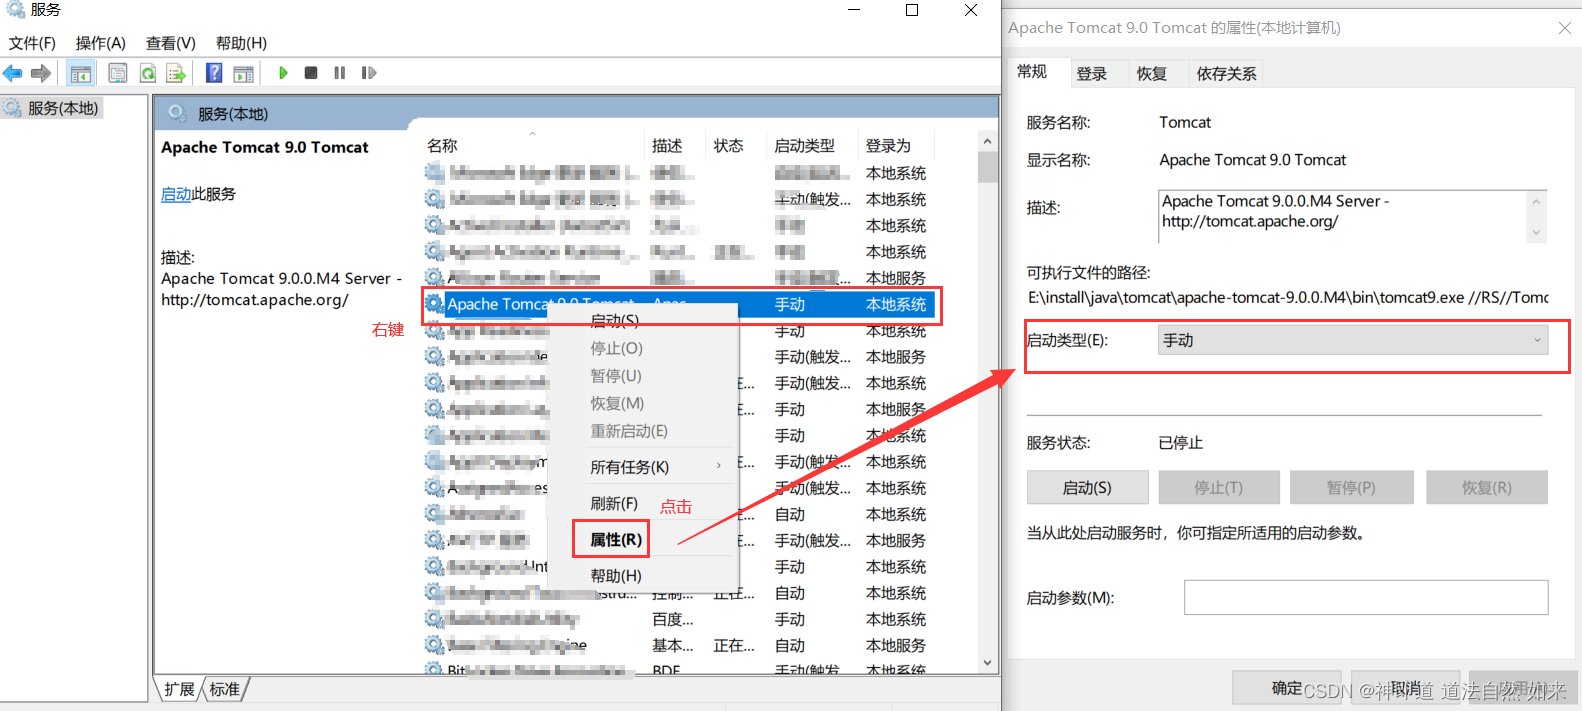Click into the 启动参数(M) input field
The image size is (1582, 711).
tap(1366, 597)
